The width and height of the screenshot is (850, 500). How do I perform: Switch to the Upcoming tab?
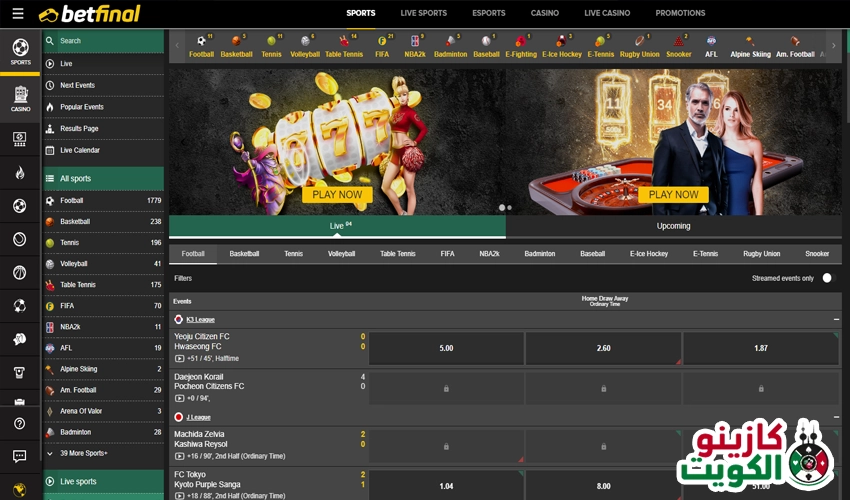(x=673, y=226)
